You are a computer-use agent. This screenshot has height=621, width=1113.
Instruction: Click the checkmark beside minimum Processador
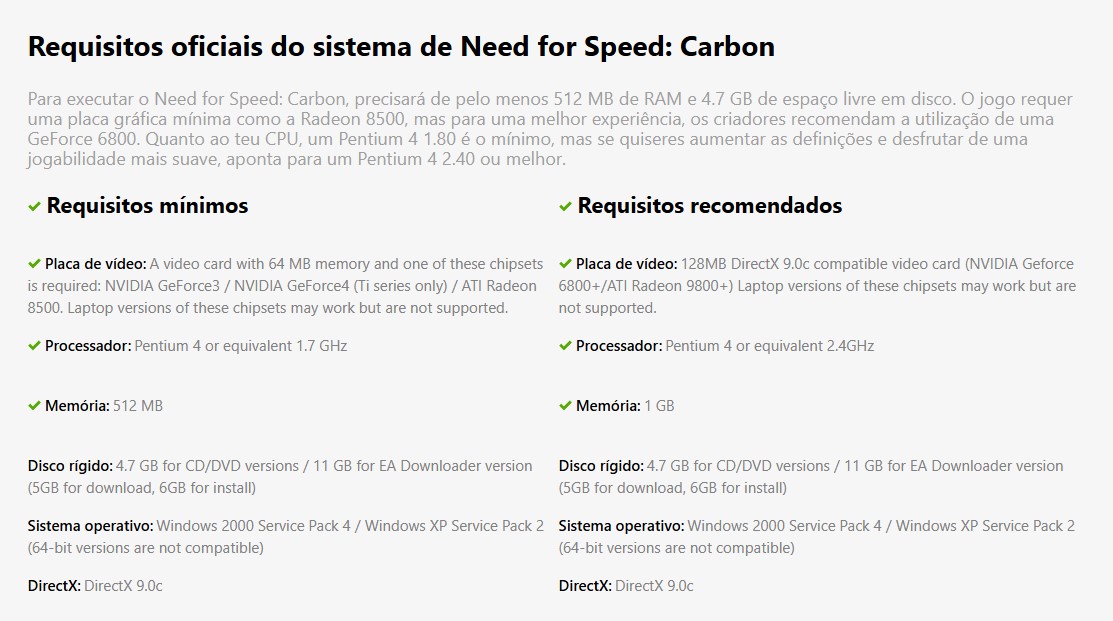34,346
